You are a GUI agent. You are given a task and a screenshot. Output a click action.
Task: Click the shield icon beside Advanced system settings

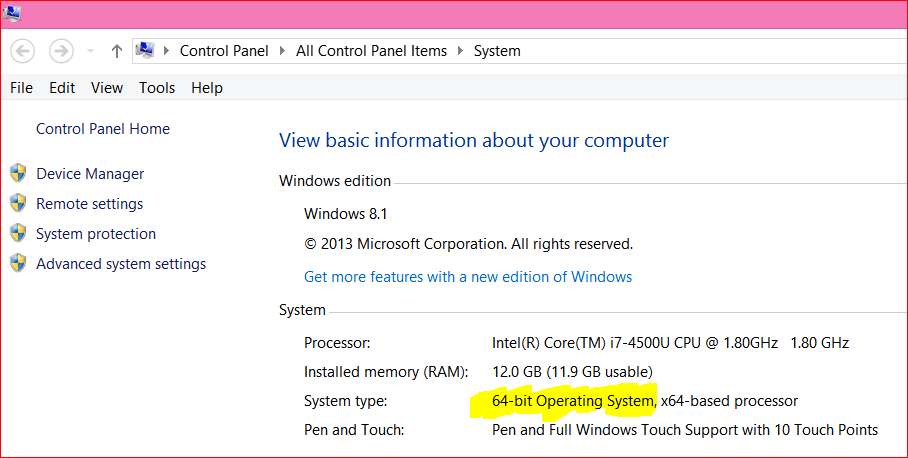click(19, 263)
